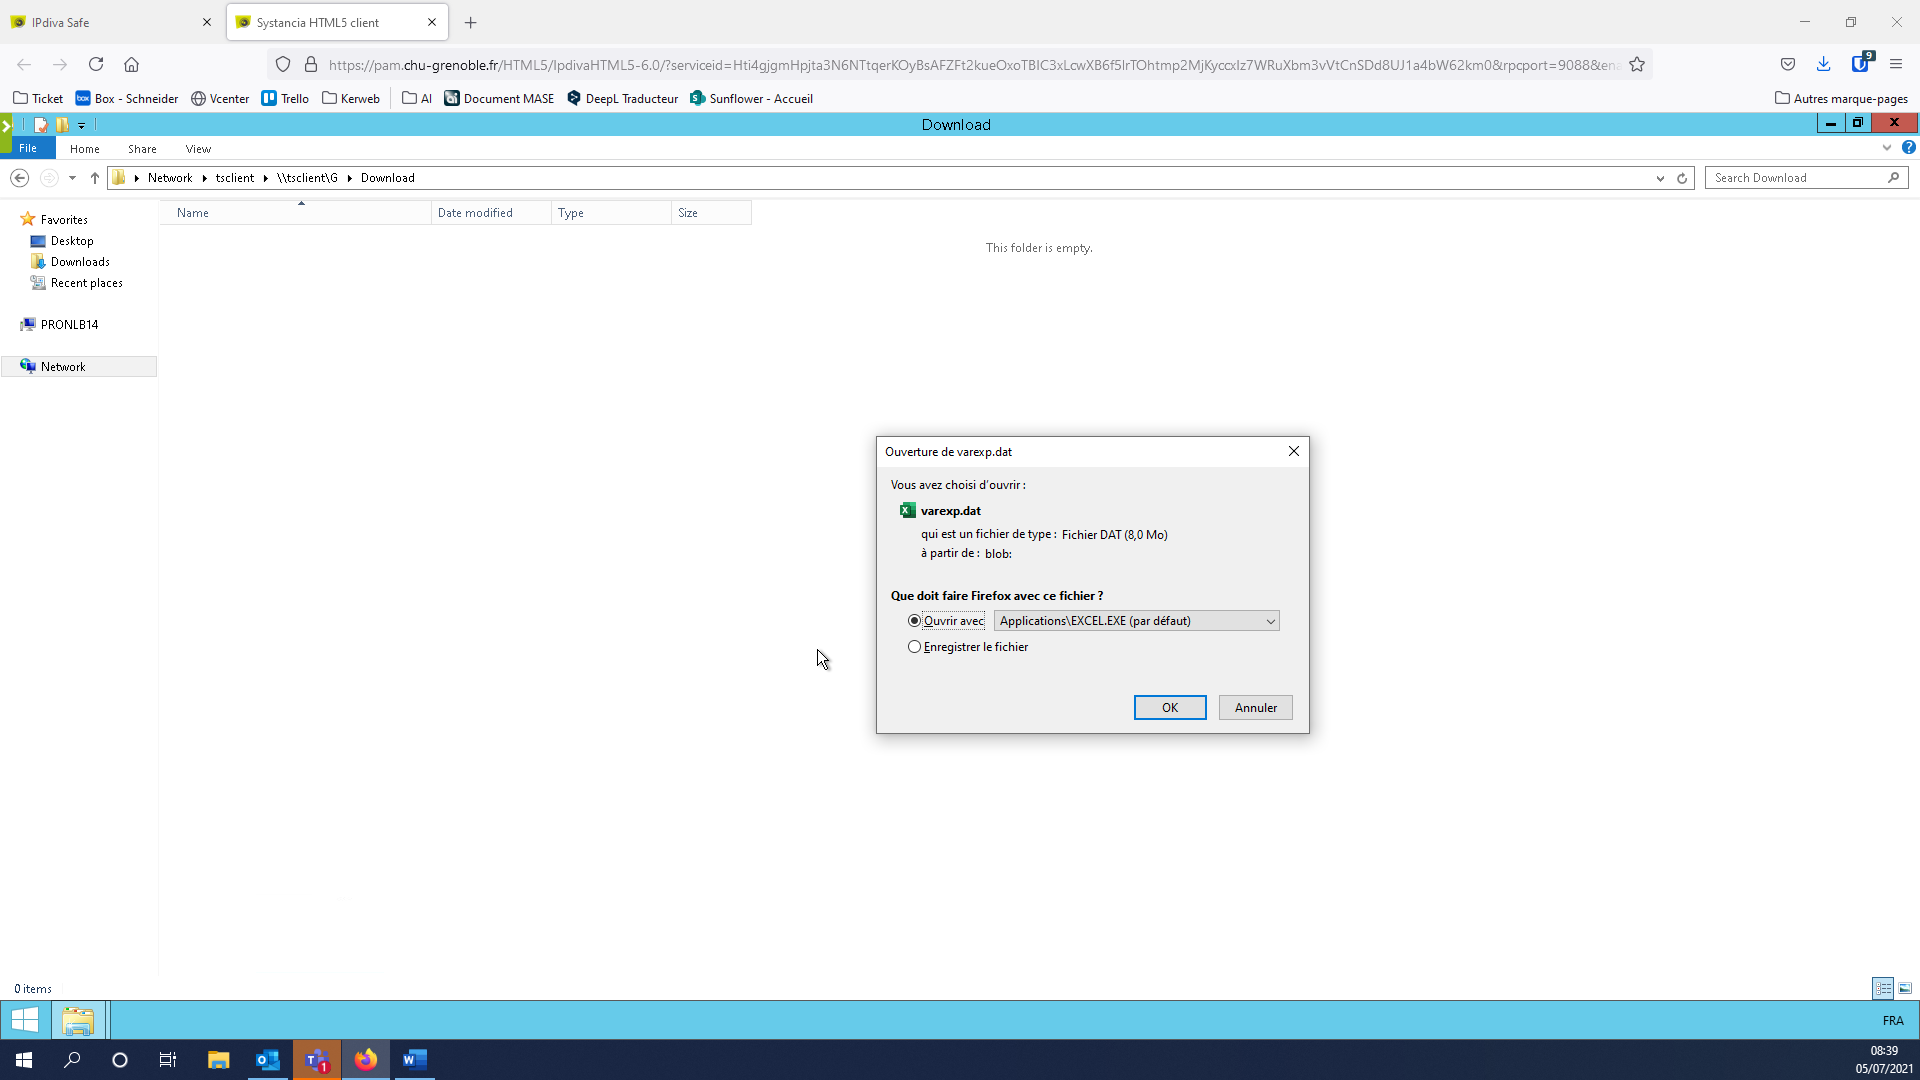Open Outlook from Windows taskbar

coord(267,1060)
